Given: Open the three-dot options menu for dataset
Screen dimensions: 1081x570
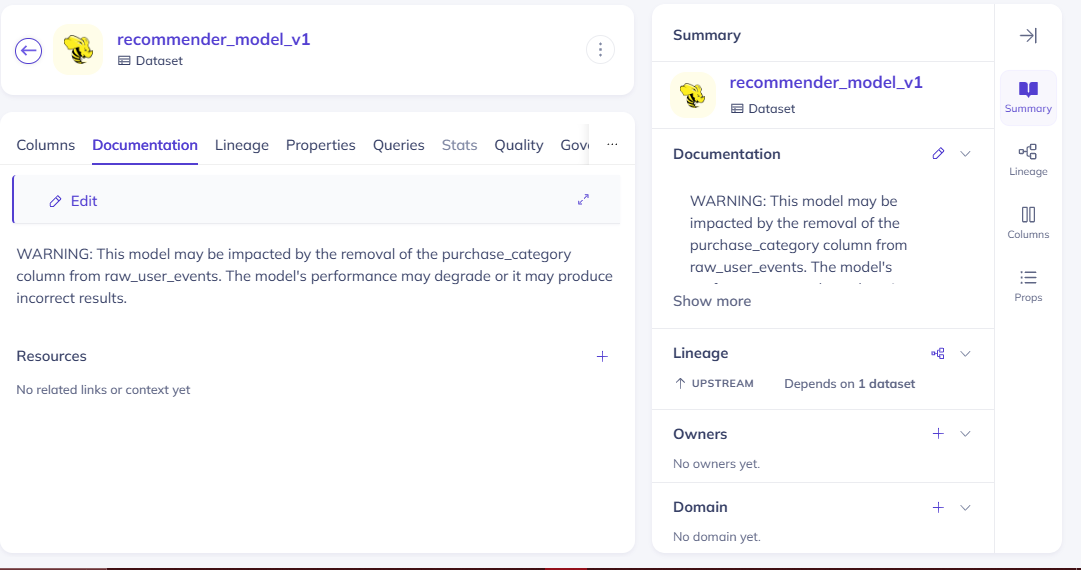Looking at the screenshot, I should tap(600, 50).
